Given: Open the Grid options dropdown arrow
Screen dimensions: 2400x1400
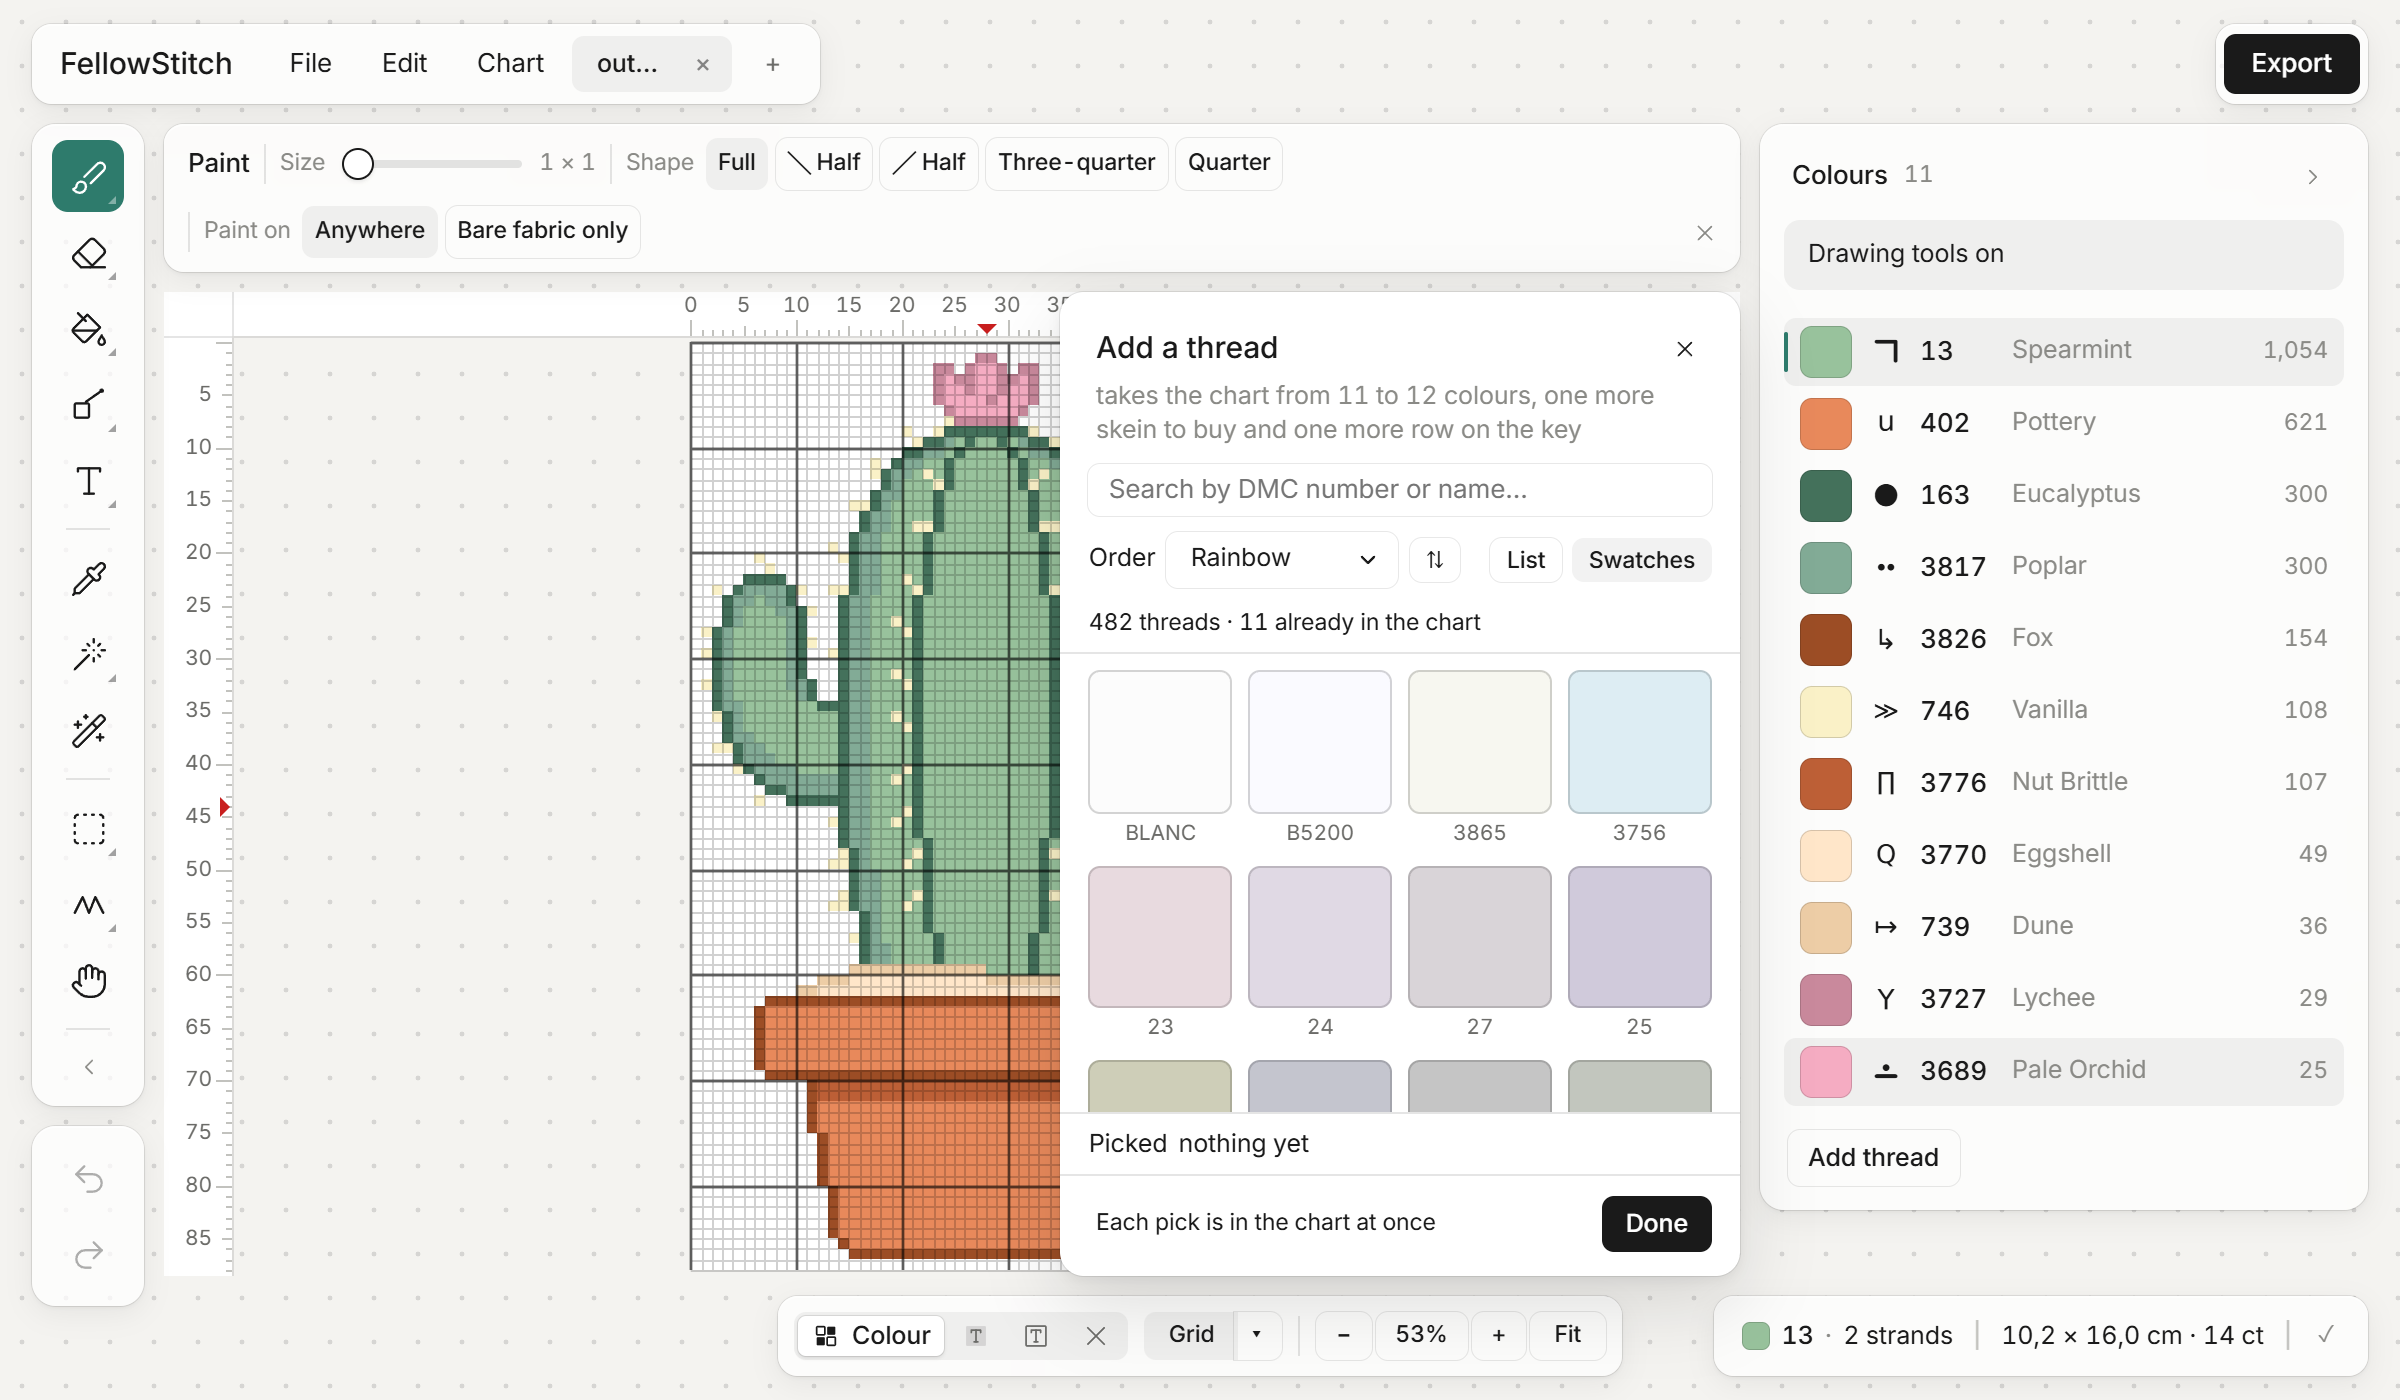Looking at the screenshot, I should click(1257, 1335).
